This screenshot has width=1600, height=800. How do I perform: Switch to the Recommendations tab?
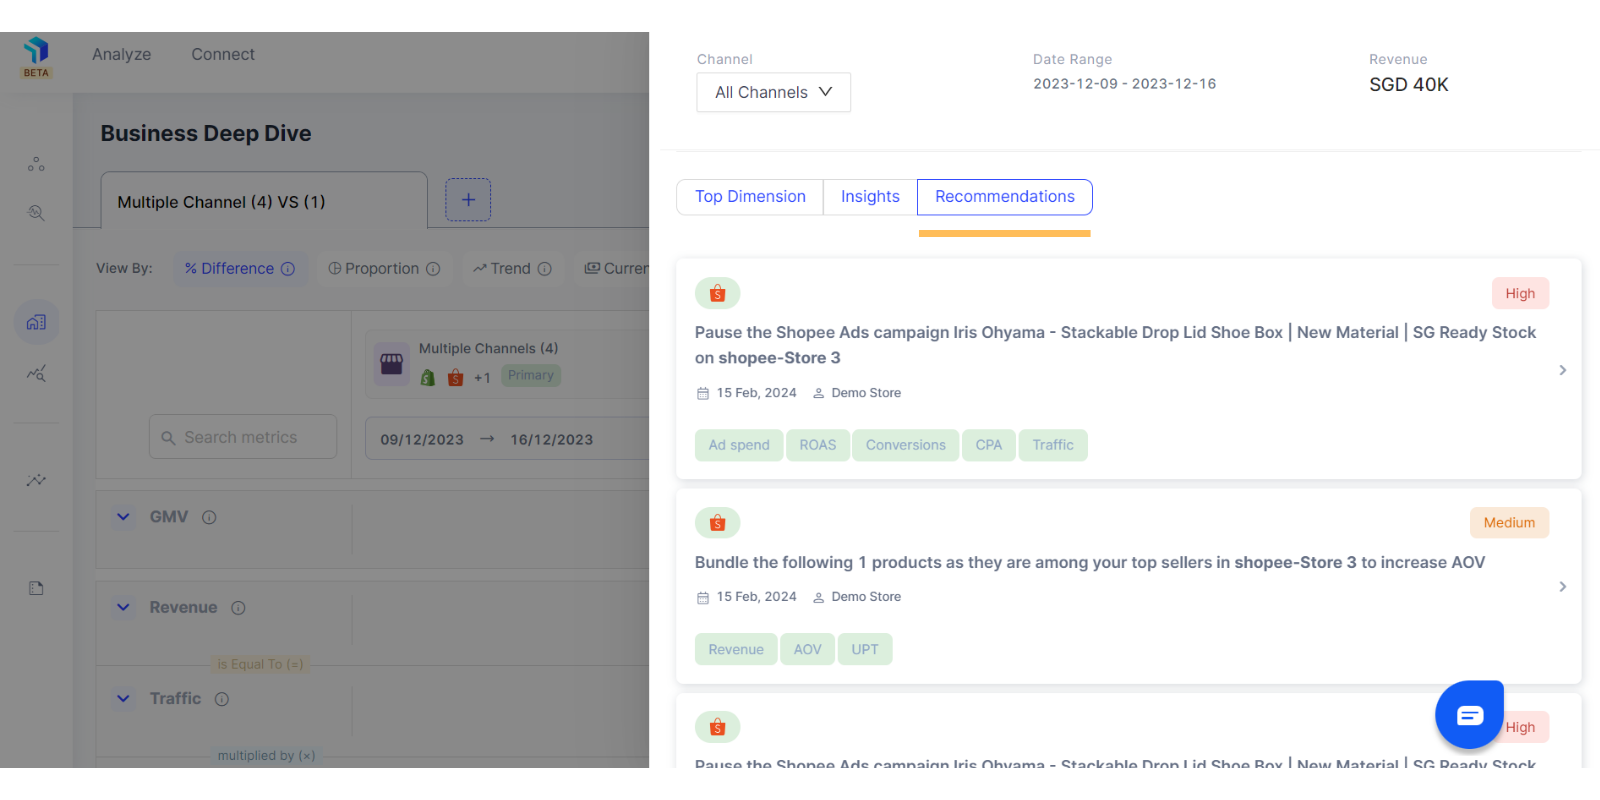click(1005, 197)
